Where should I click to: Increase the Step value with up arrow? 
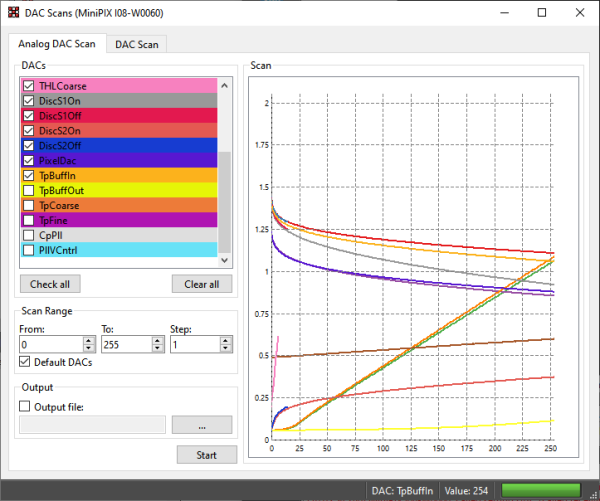coord(226,341)
